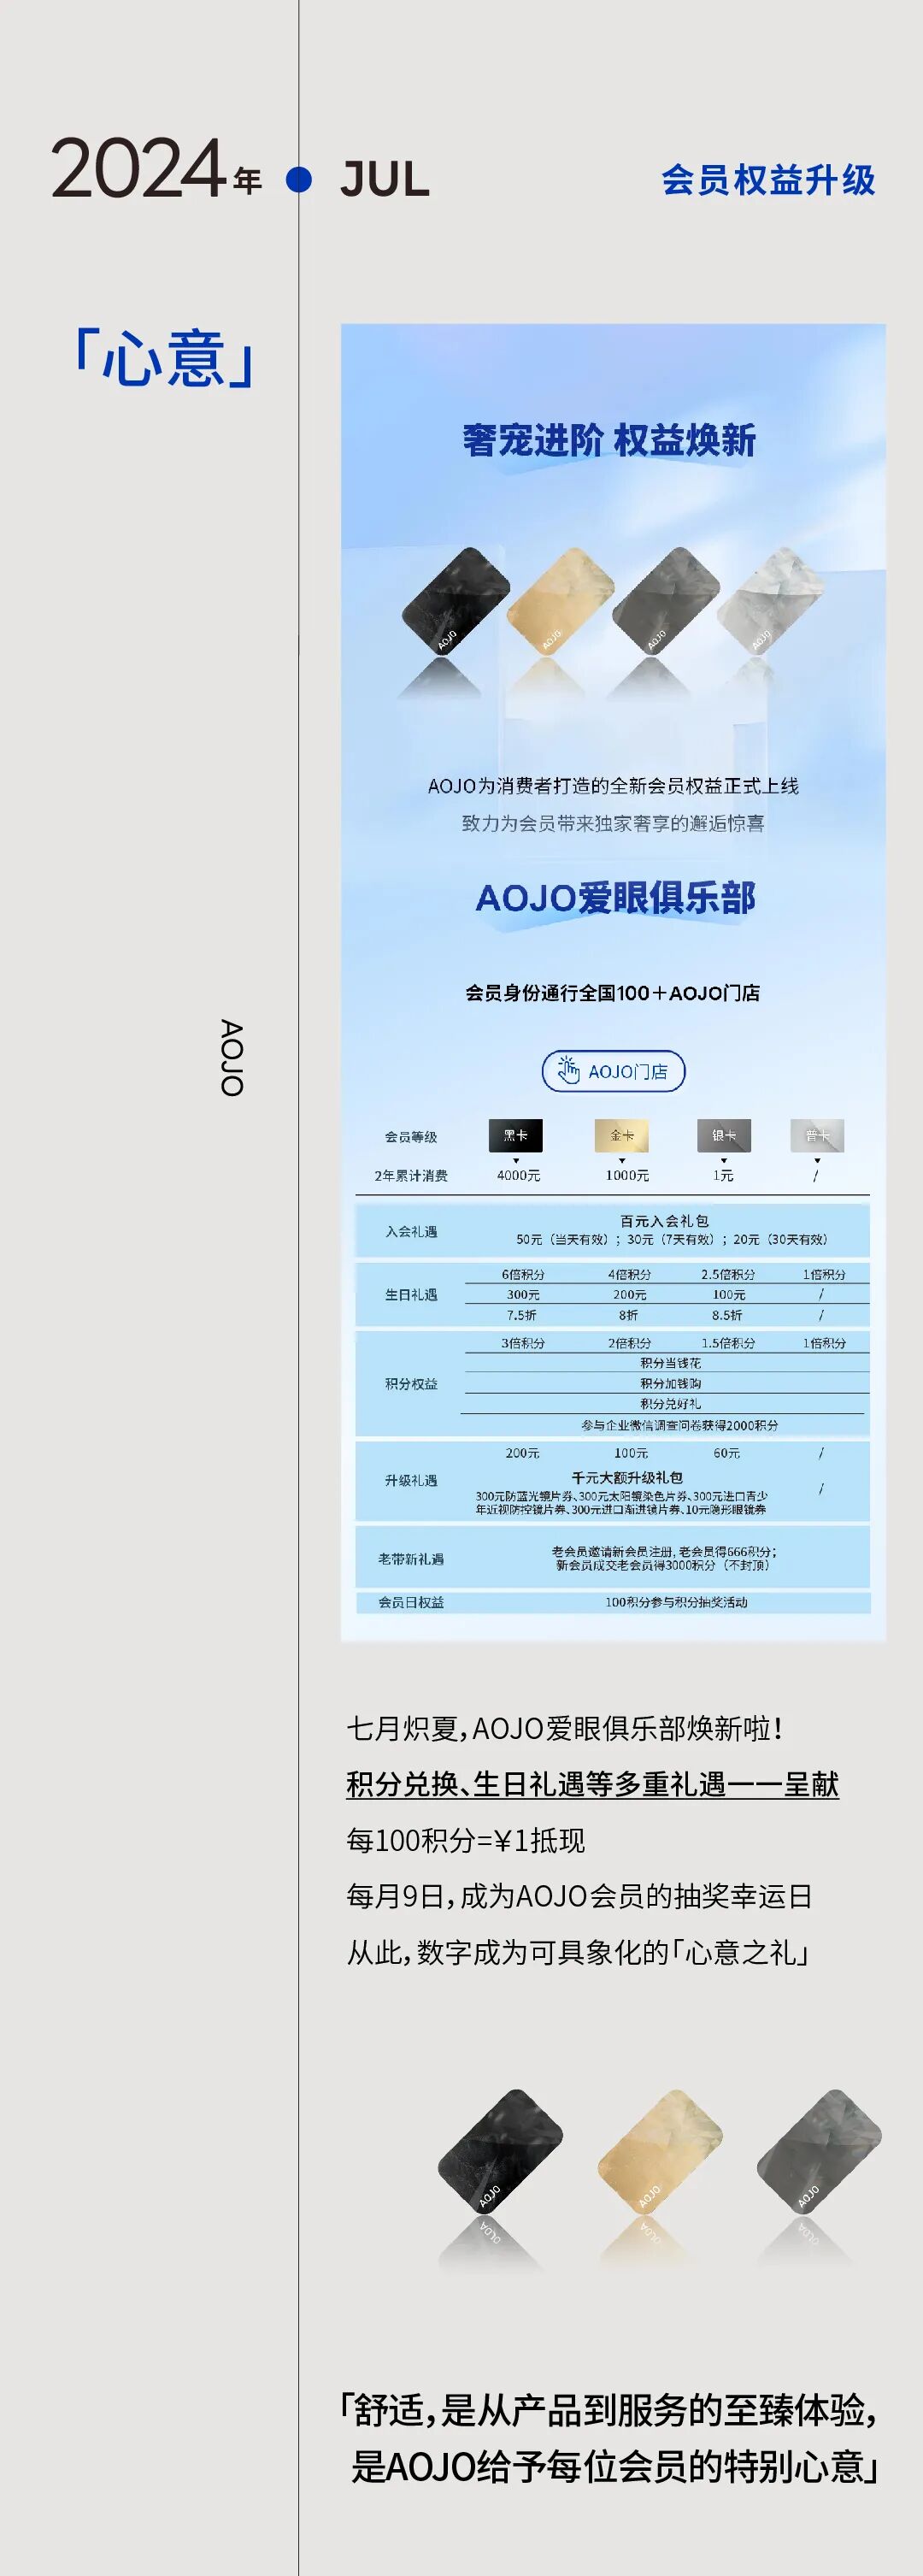Select the 黑卡 level badge
923x2576 pixels.
click(x=516, y=1136)
